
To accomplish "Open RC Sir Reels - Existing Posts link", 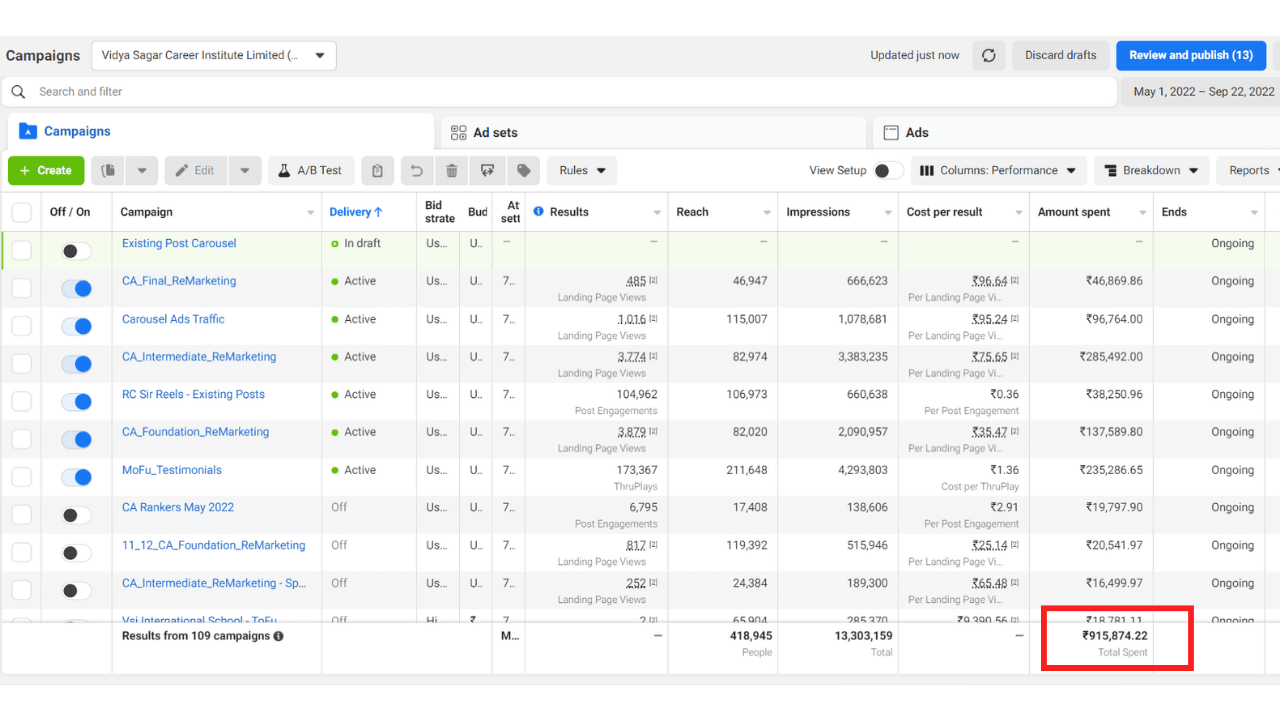I will [193, 394].
